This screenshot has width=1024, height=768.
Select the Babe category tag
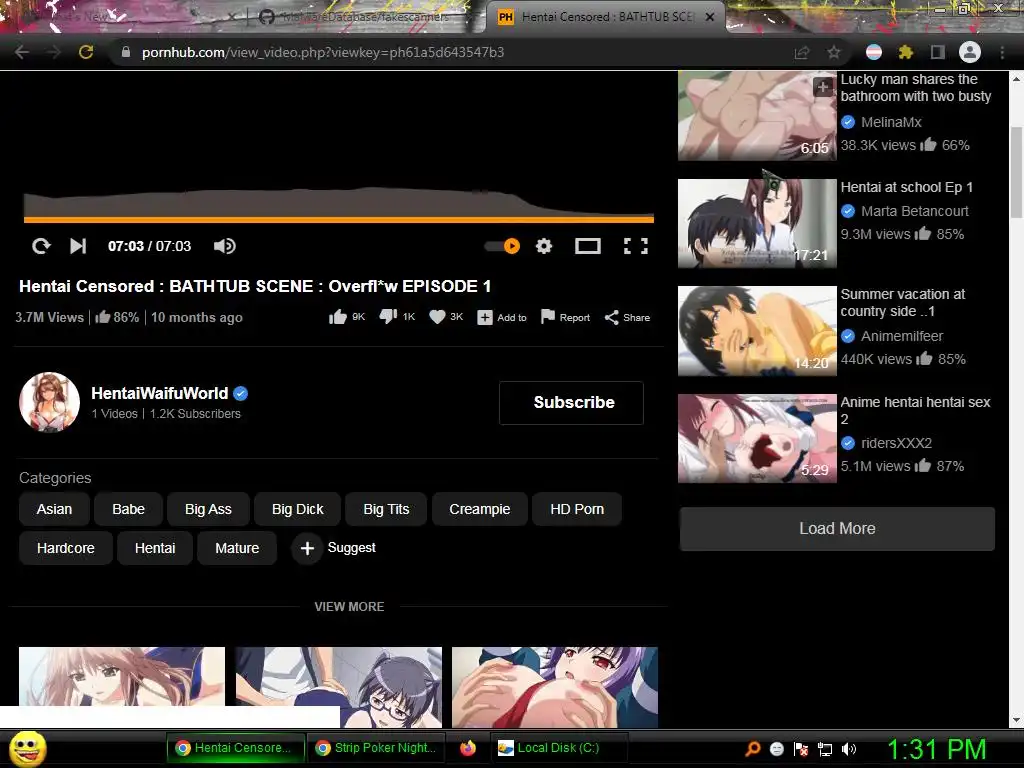[128, 509]
